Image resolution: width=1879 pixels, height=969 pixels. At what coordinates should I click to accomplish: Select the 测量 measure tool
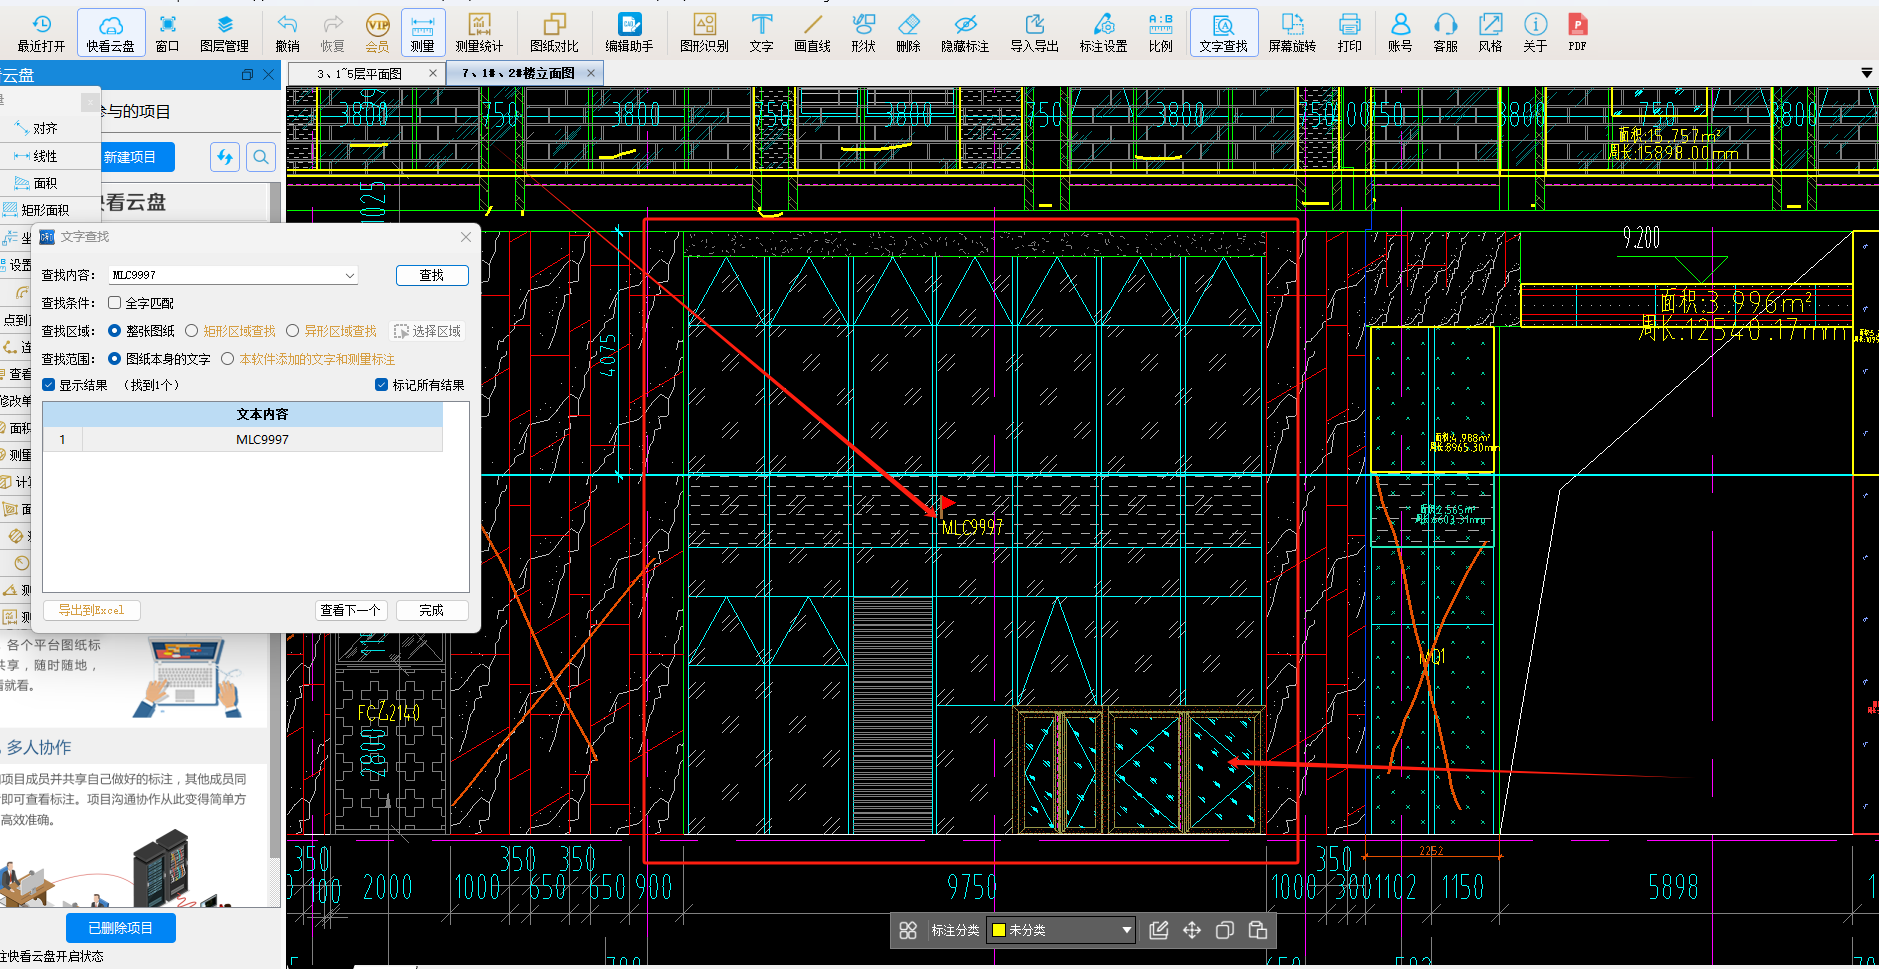(x=423, y=33)
